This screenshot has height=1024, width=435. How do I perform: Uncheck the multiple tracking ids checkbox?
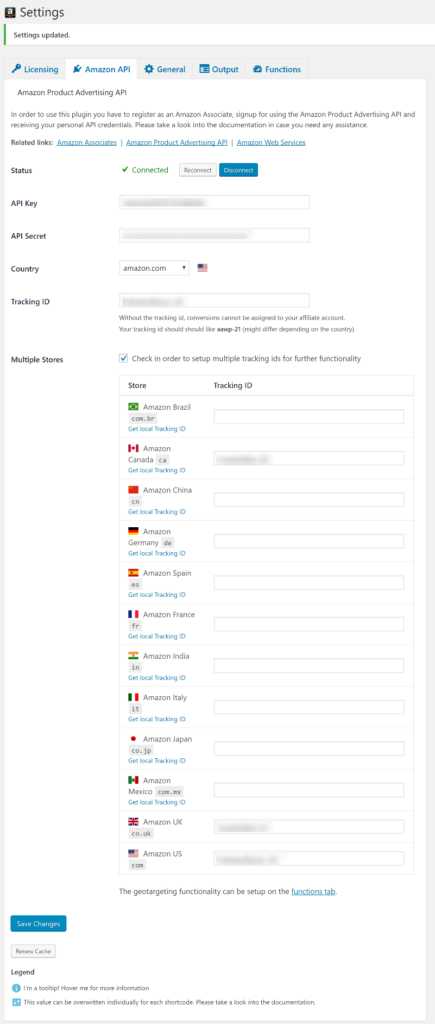pyautogui.click(x=123, y=358)
